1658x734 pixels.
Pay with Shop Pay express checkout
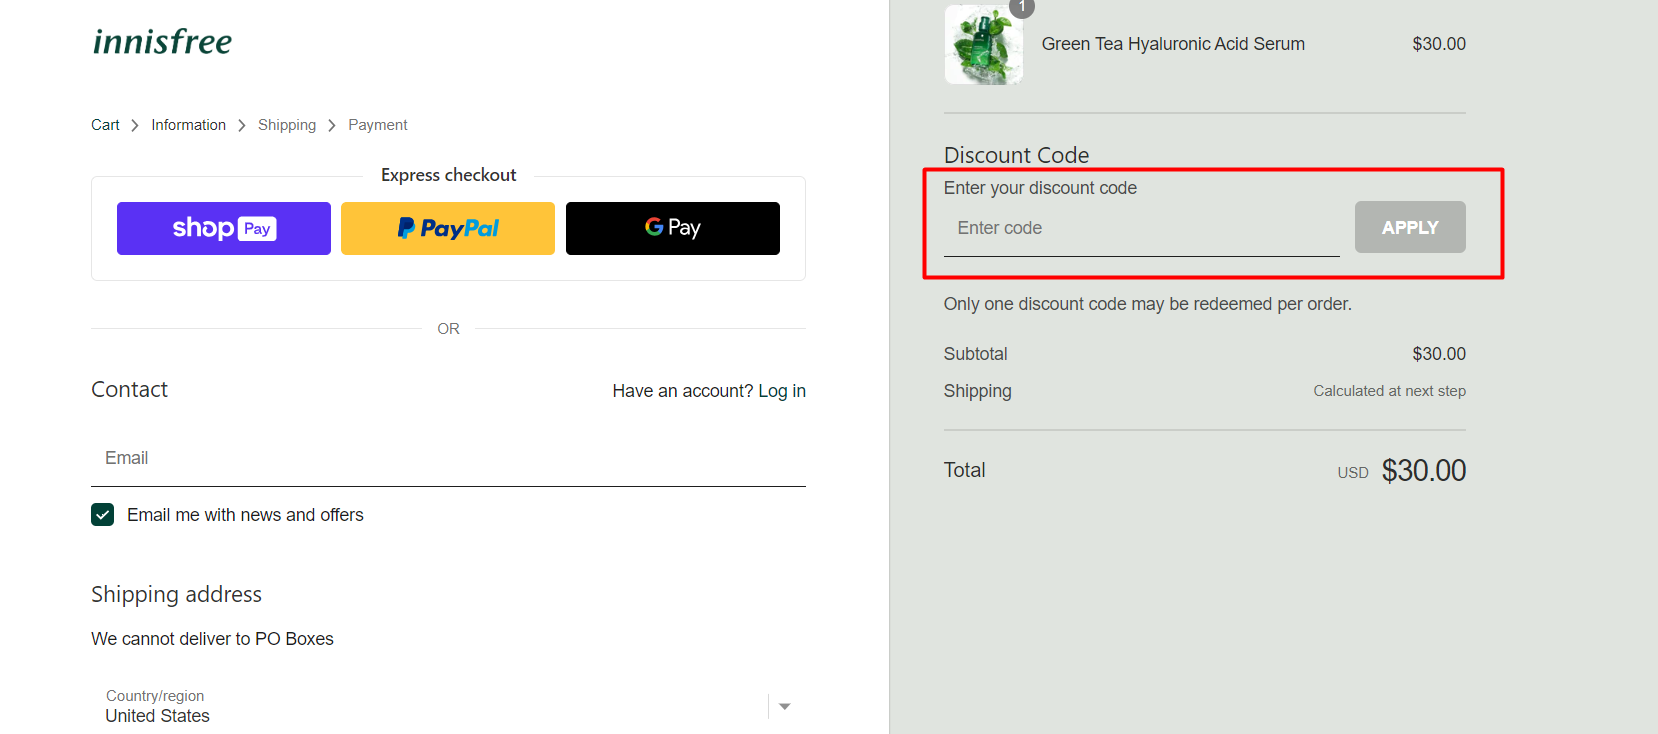(224, 228)
